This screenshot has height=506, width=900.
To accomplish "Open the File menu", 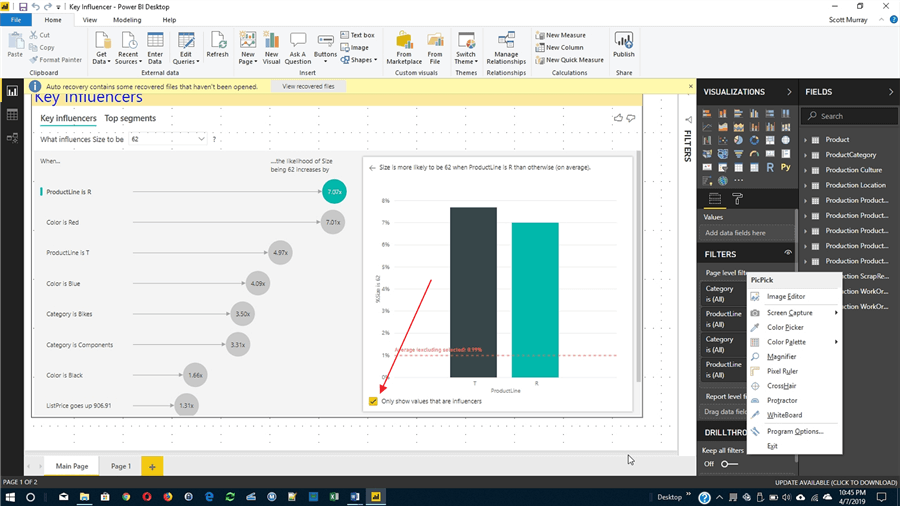I will (15, 20).
